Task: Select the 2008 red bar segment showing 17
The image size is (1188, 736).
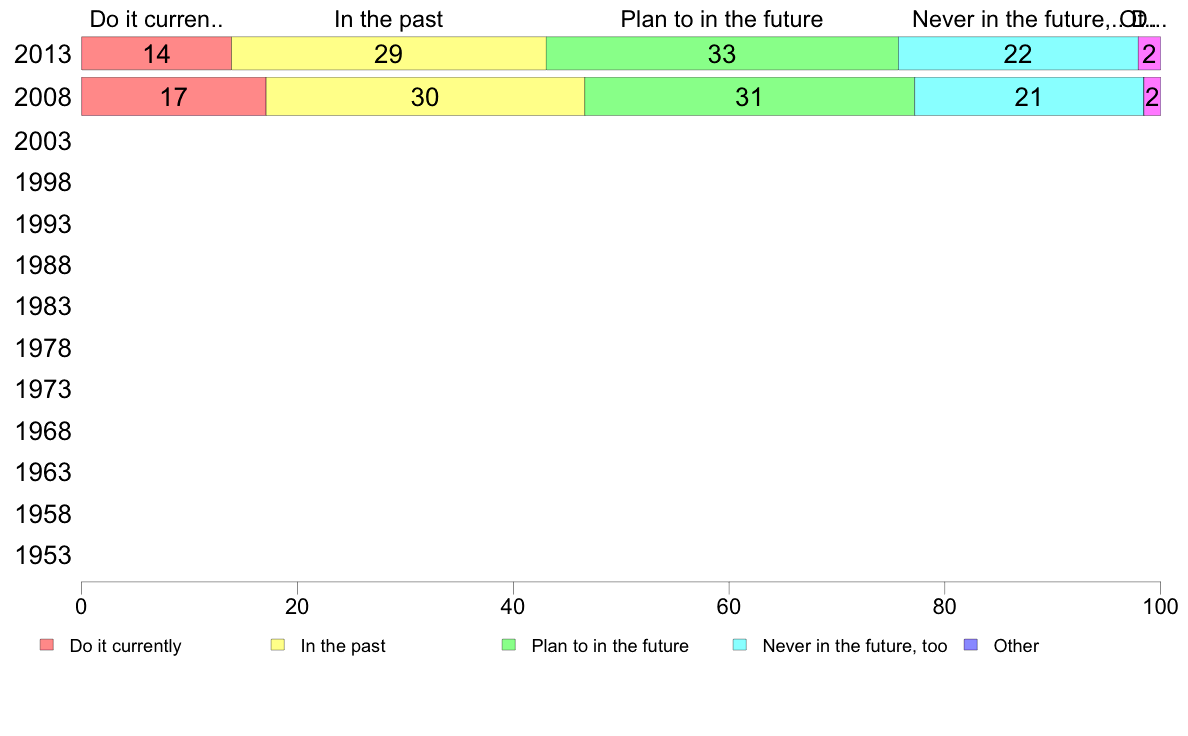Action: [x=174, y=96]
